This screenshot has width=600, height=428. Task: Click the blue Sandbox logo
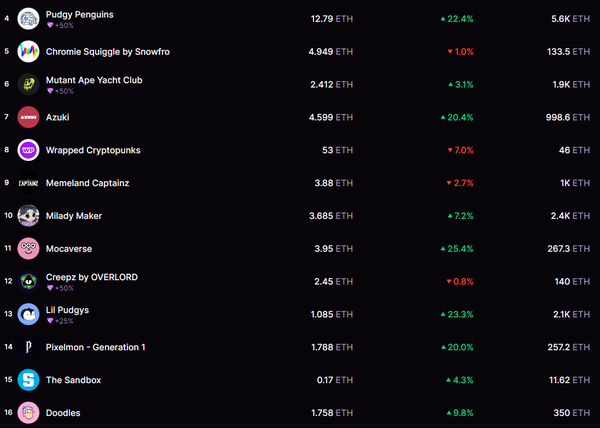(29, 380)
